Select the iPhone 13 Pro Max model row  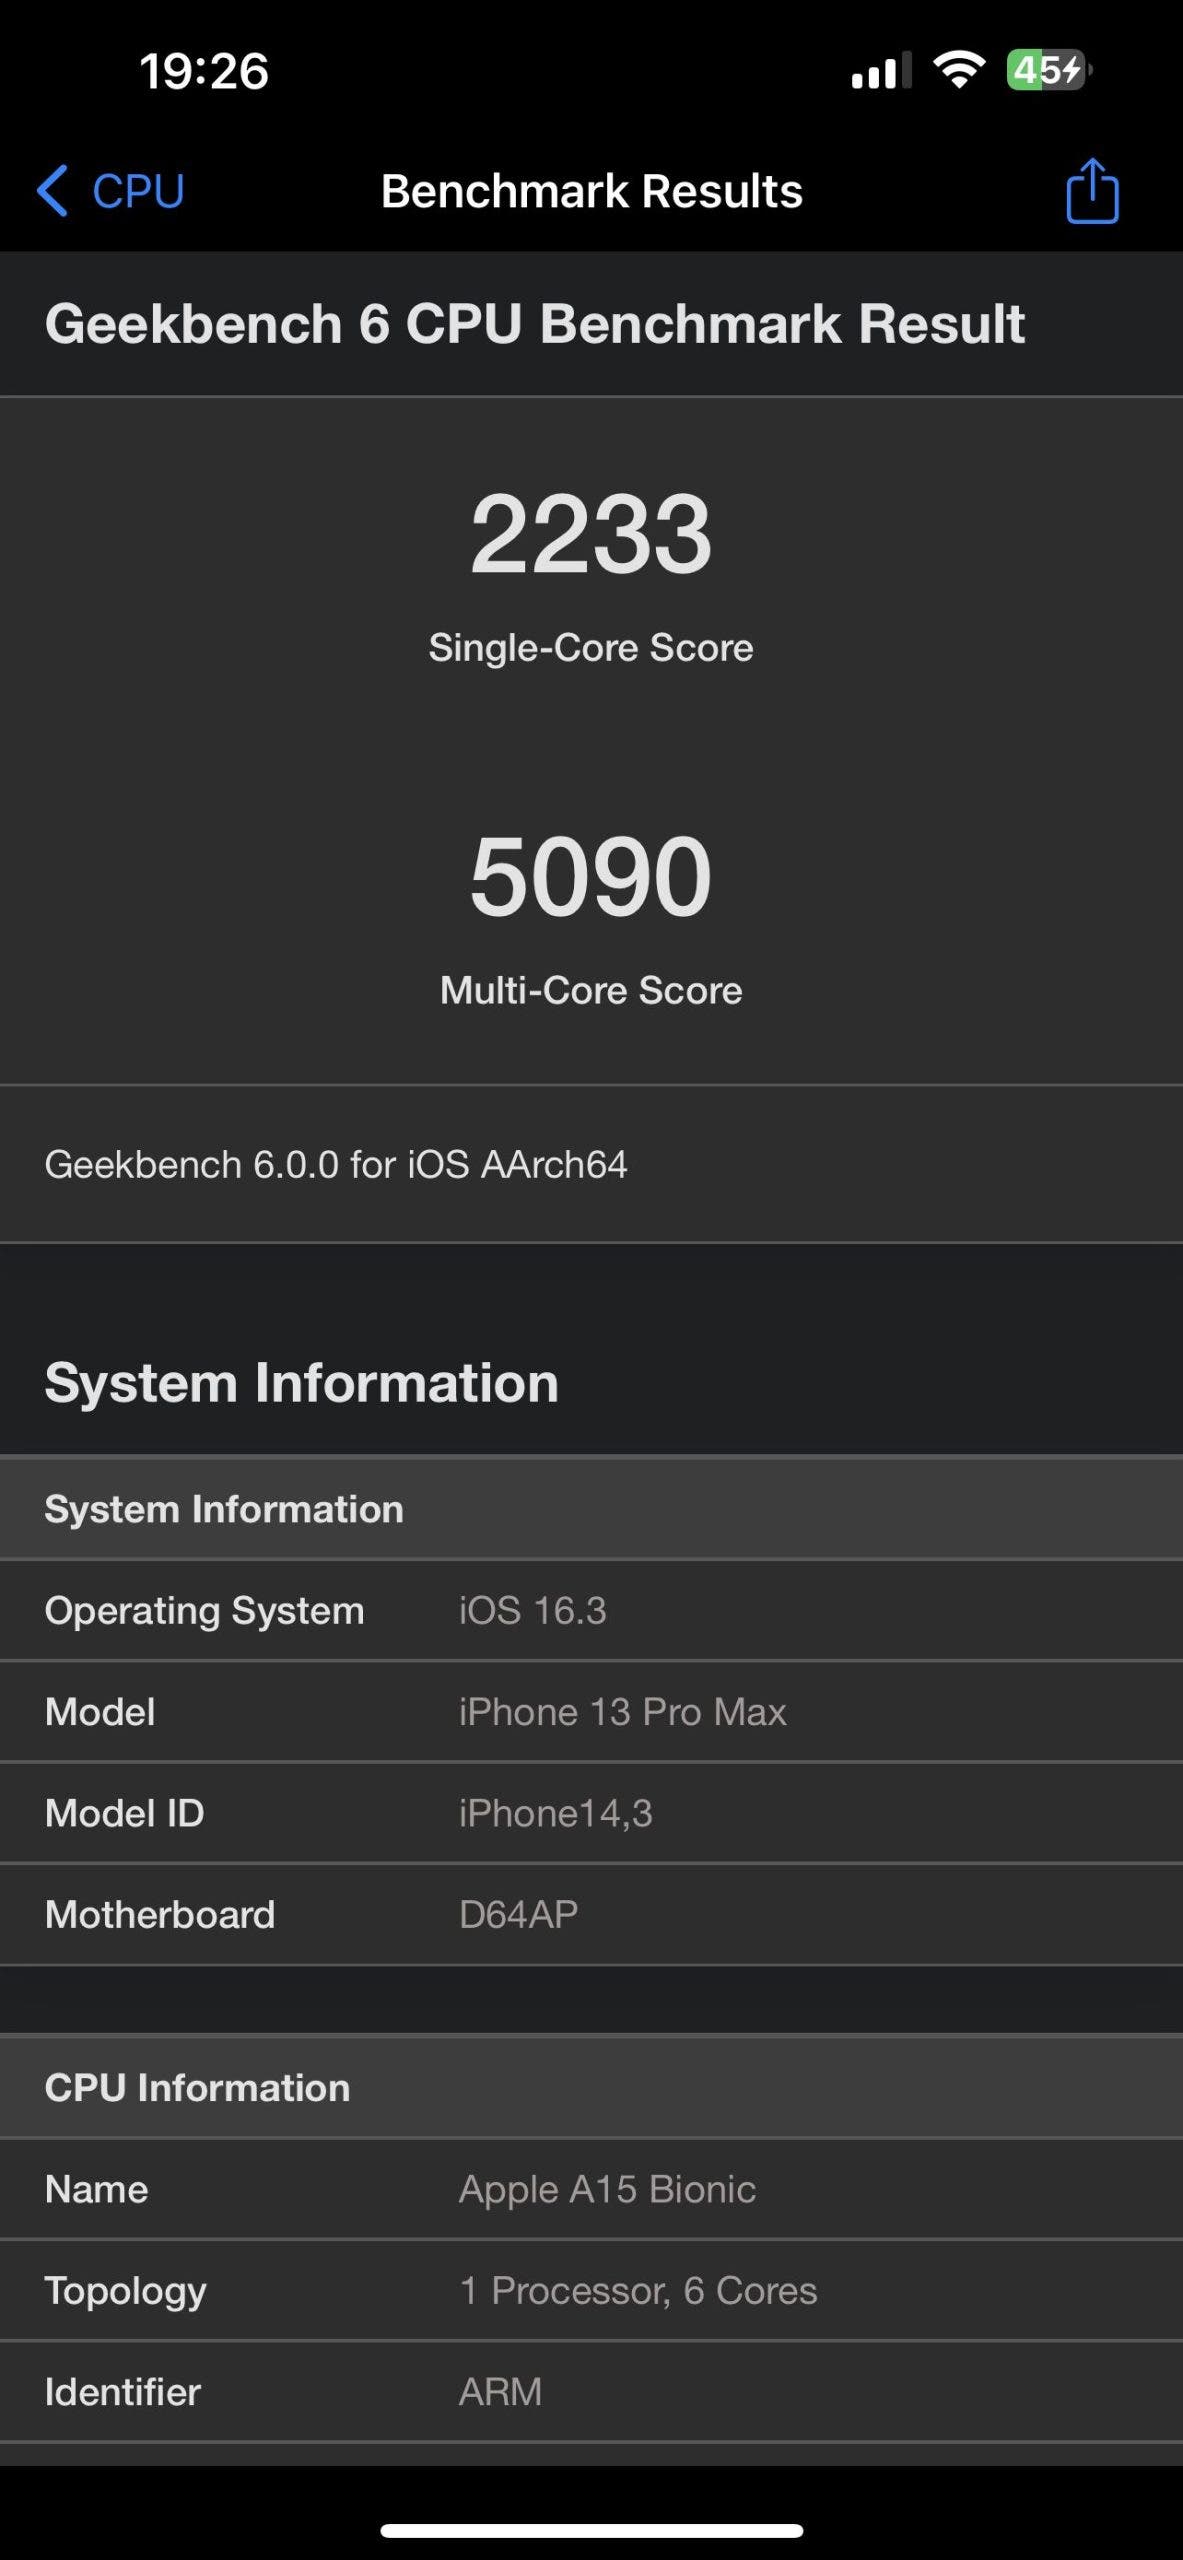coord(591,1711)
